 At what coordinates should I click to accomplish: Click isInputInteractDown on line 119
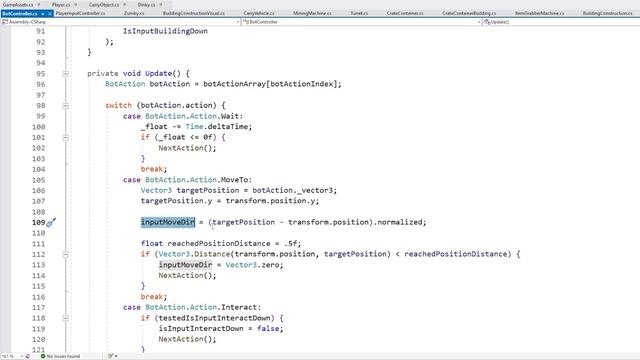click(201, 329)
